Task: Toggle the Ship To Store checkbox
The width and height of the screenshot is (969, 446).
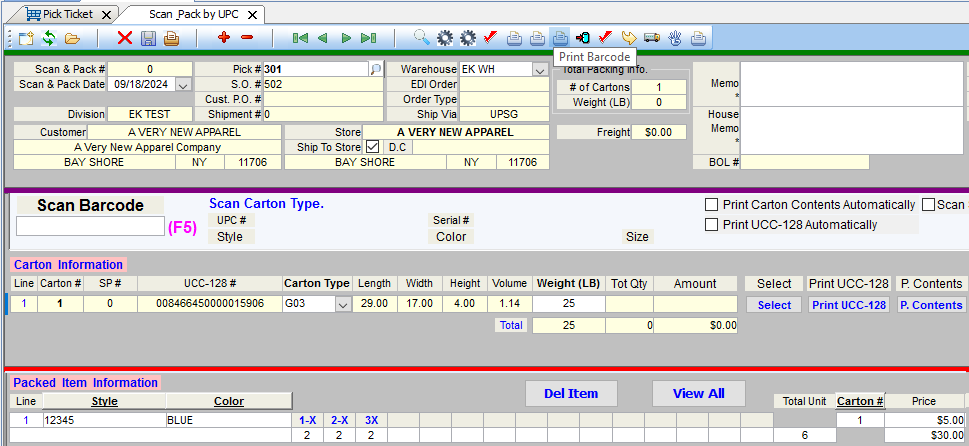Action: click(373, 147)
